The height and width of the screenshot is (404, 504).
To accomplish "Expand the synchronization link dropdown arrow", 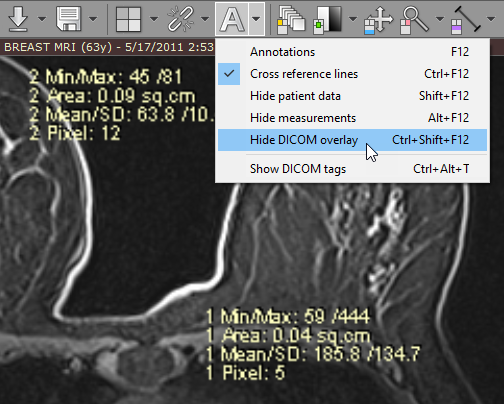I will 205,19.
